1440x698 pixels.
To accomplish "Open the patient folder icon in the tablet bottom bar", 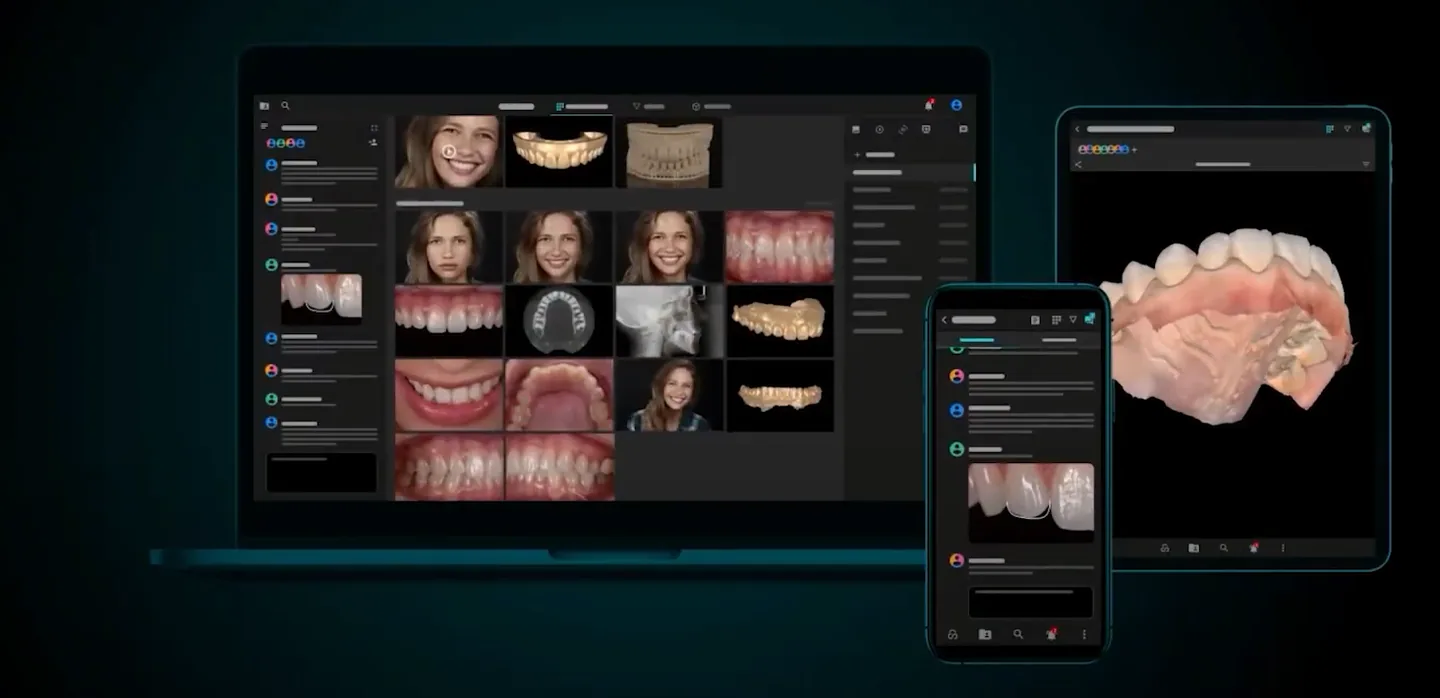I will click(1193, 548).
